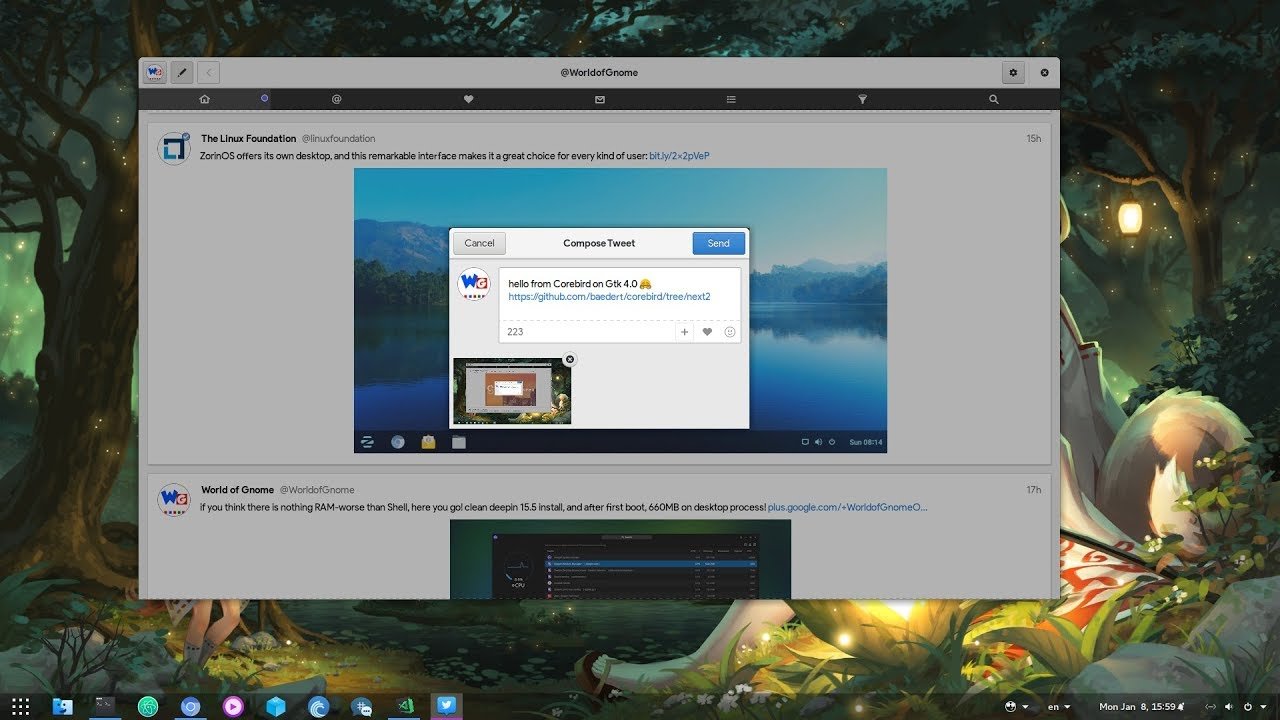The width and height of the screenshot is (1280, 720).
Task: Click the World of Gnome tweet avatar
Action: (x=174, y=498)
